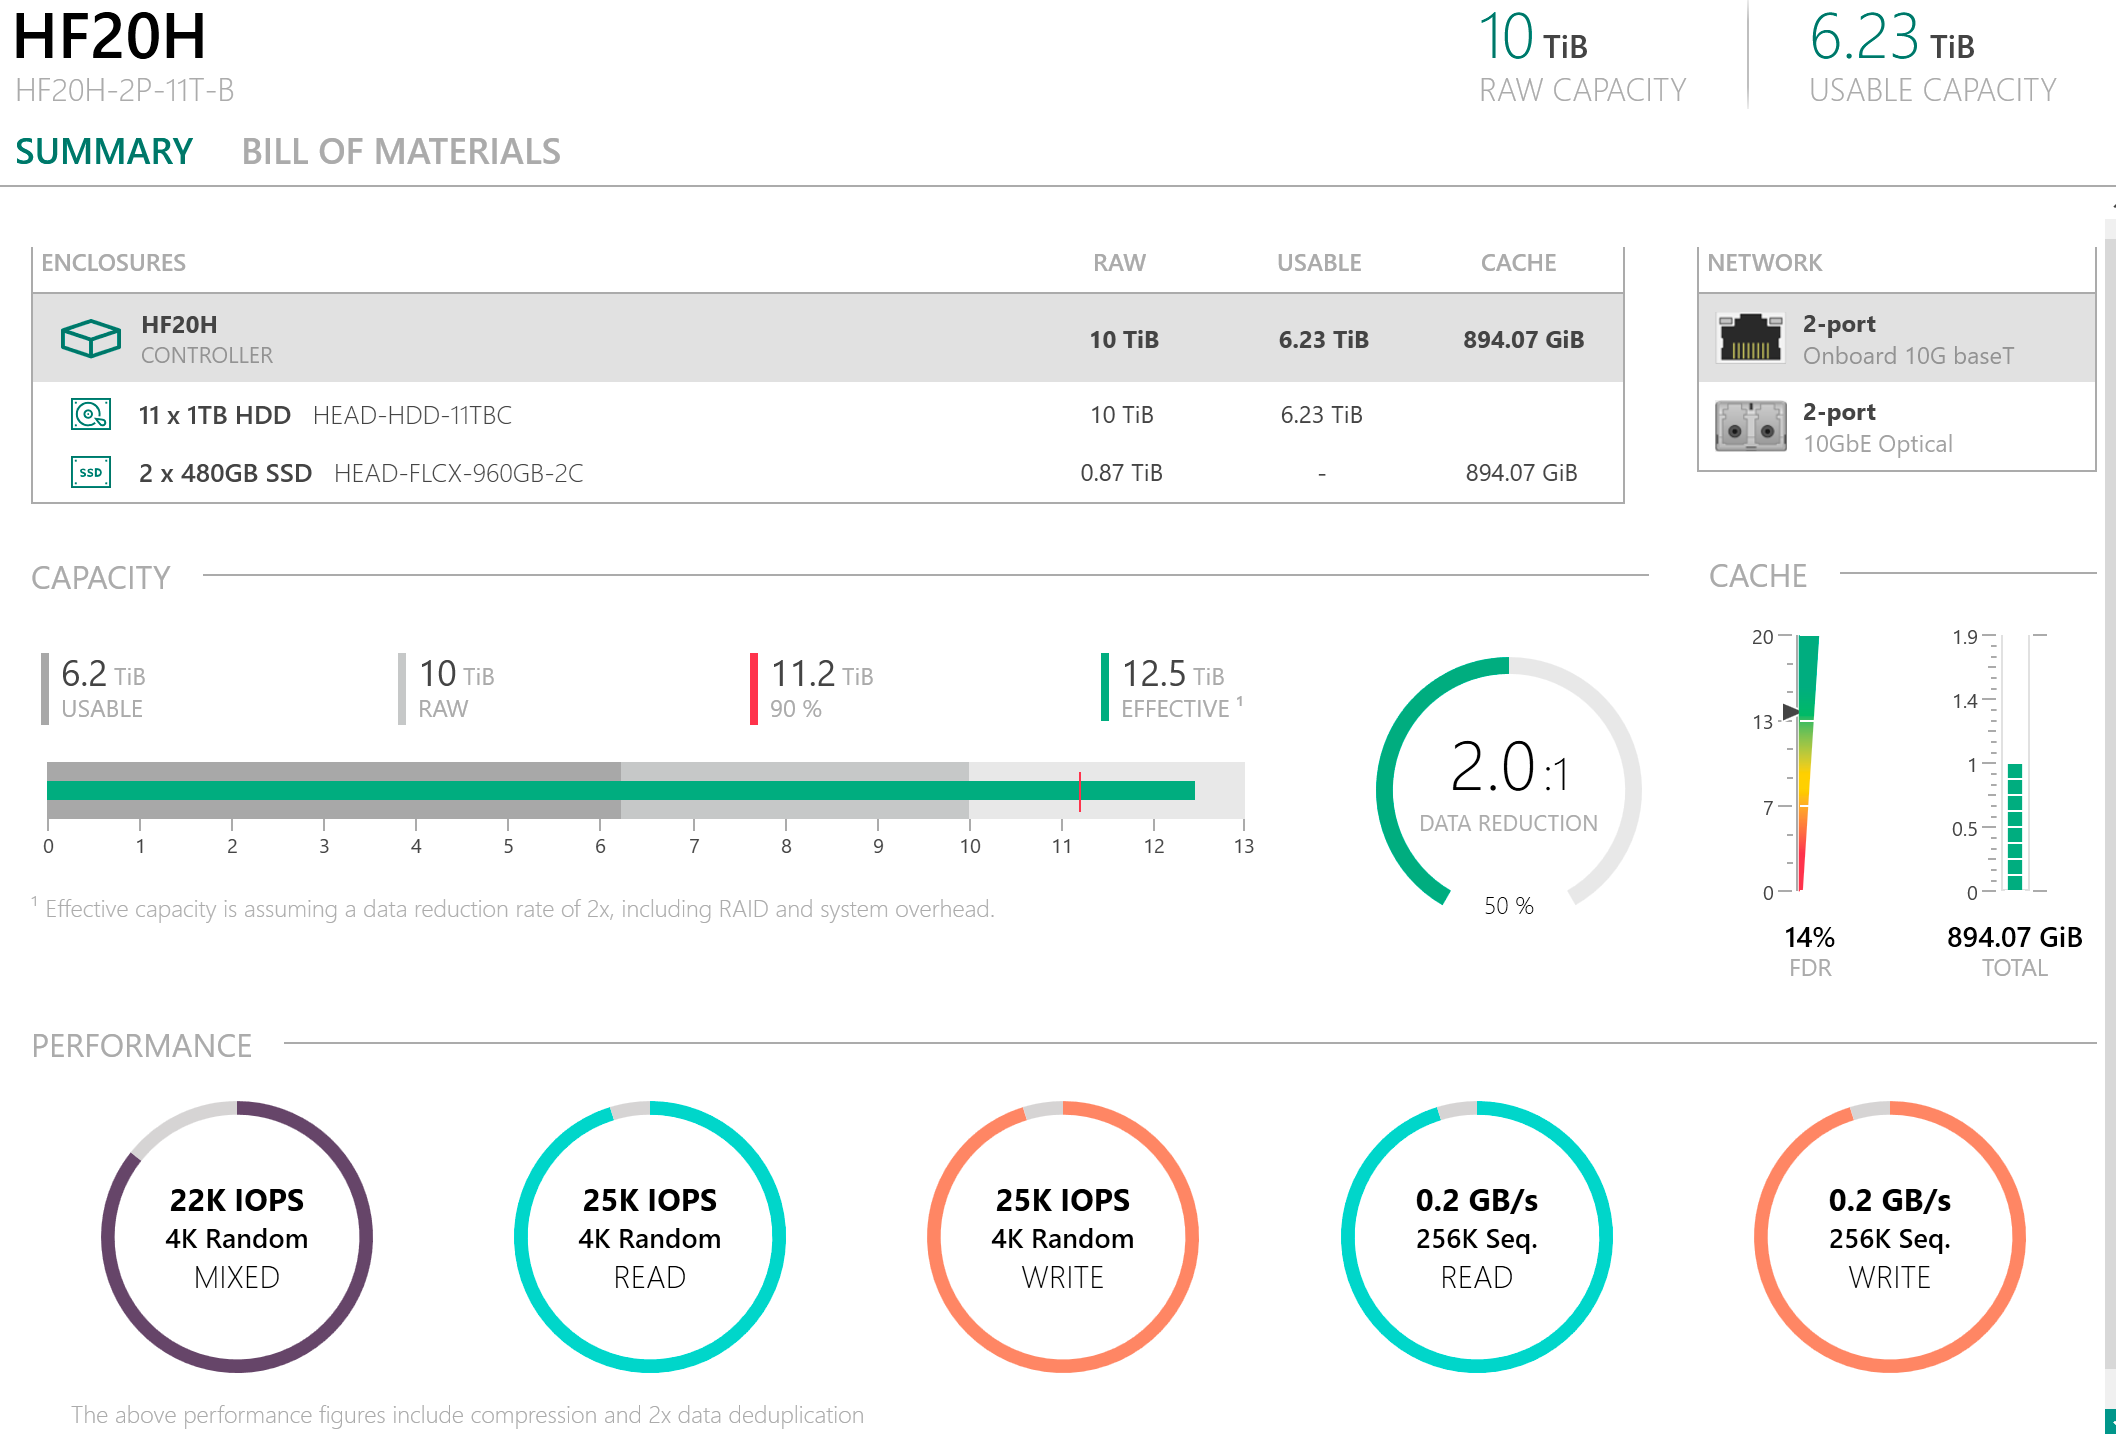
Task: Click the SSD drive icon
Action: pos(91,472)
